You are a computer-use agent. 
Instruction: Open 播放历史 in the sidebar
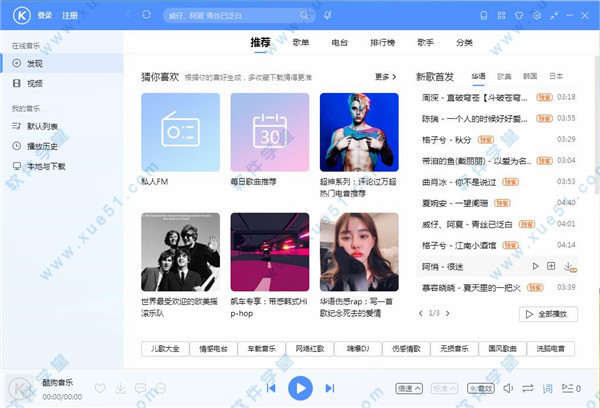62,146
